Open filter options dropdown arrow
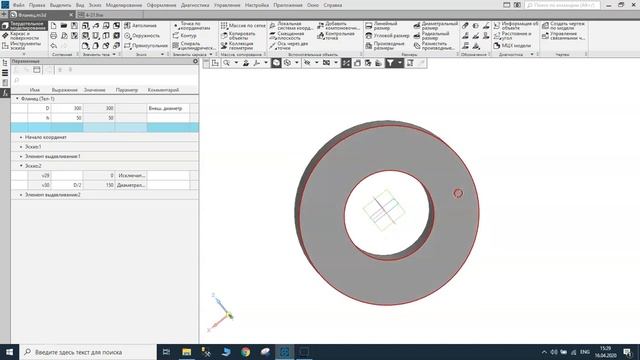Screen dimensions: 640x360 (400, 62)
